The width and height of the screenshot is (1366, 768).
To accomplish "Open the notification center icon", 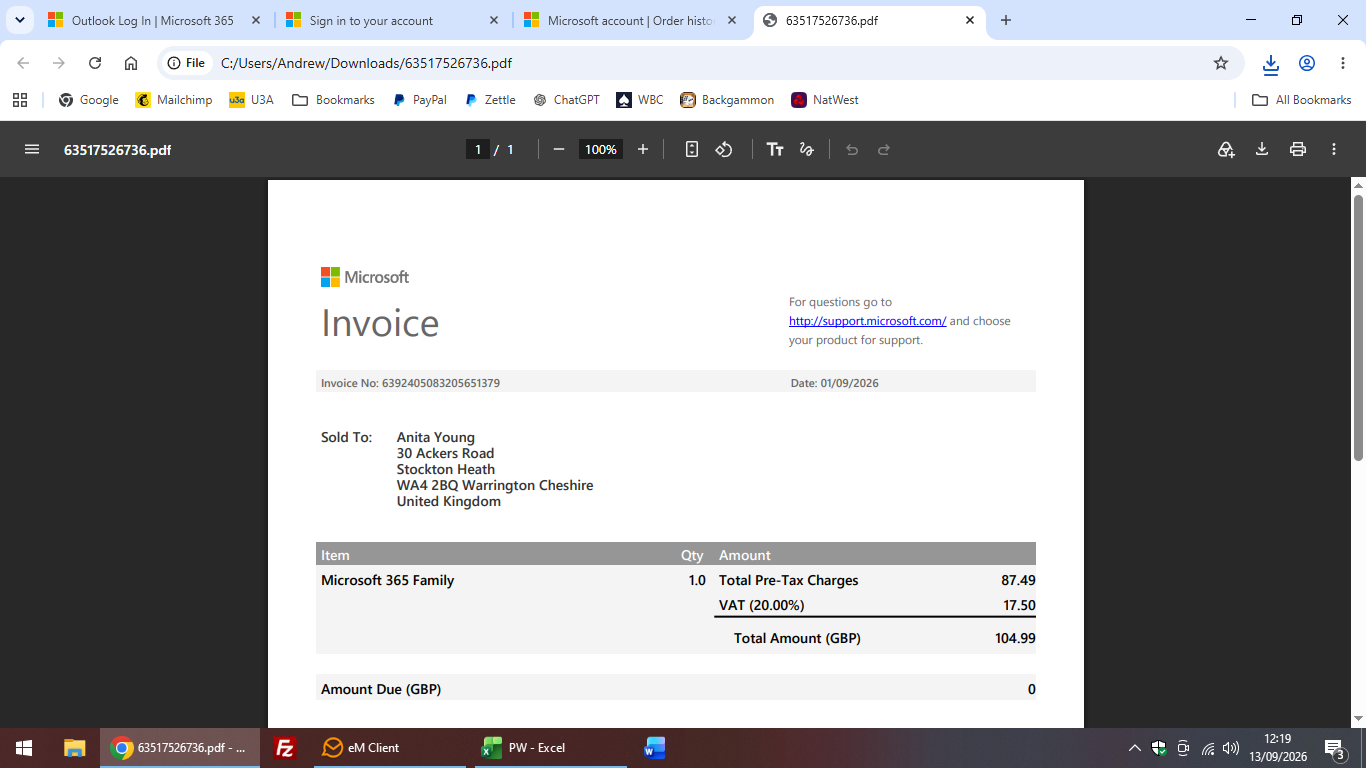I will click(x=1334, y=748).
